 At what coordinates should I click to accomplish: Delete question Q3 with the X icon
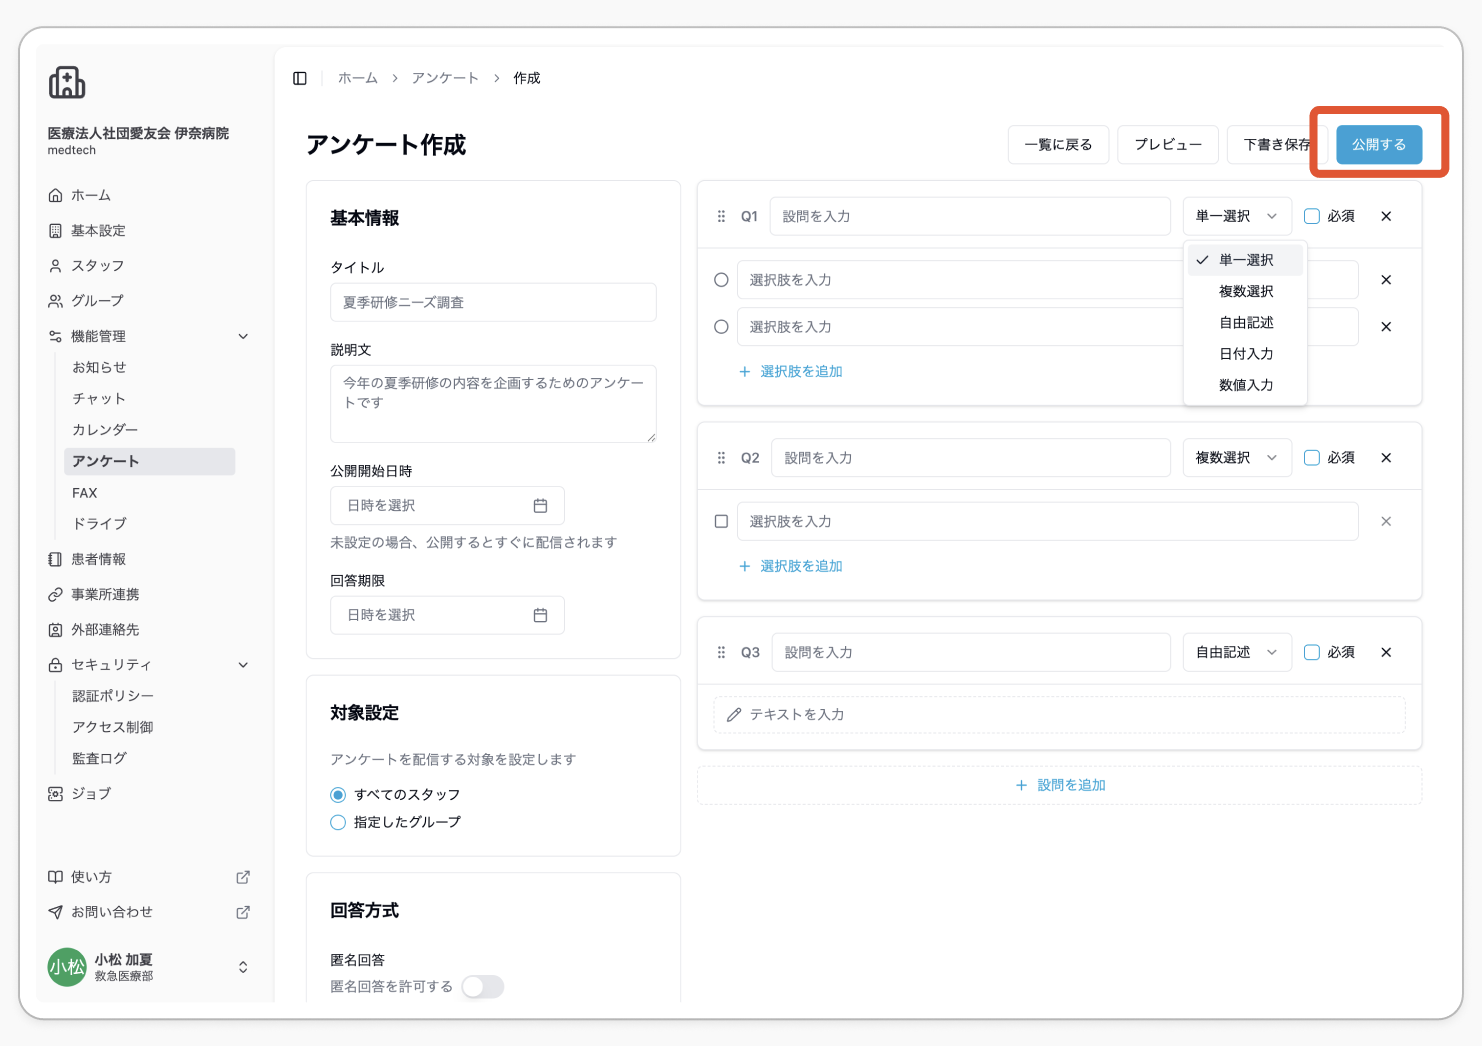[x=1386, y=652]
